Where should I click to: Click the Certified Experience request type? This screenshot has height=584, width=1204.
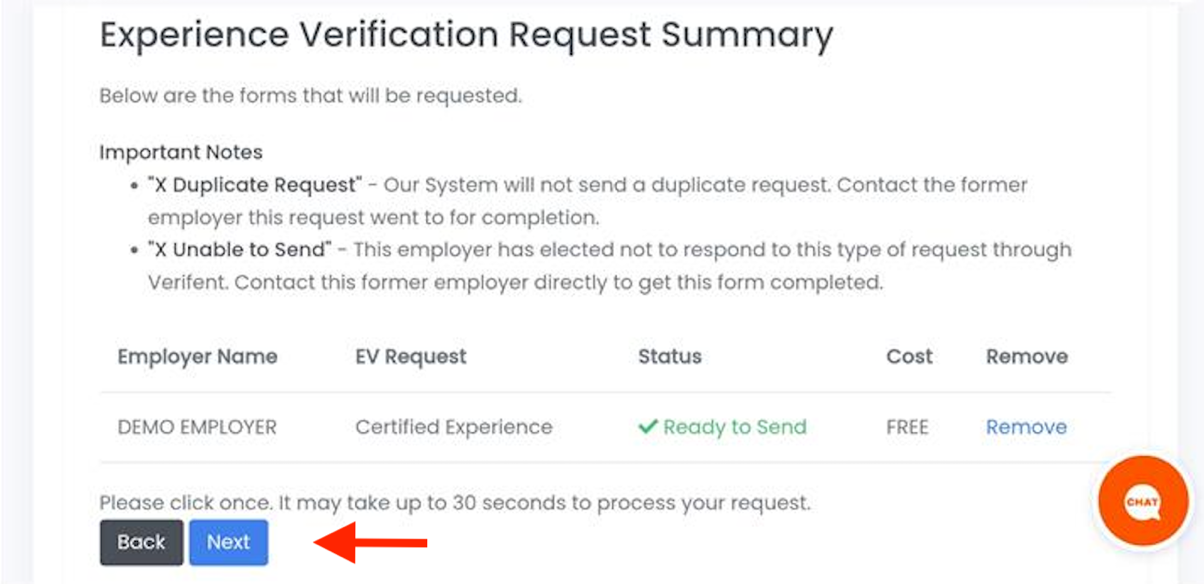click(453, 426)
